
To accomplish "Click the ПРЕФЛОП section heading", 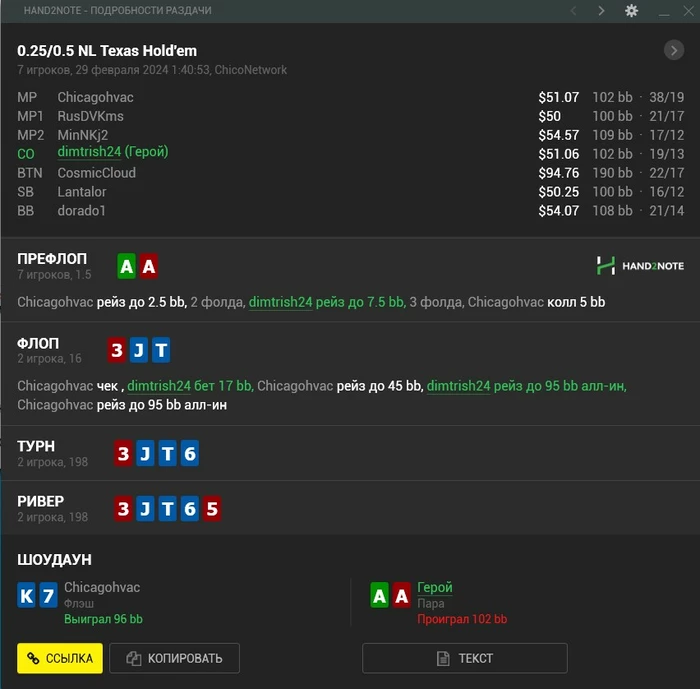I will pos(52,259).
